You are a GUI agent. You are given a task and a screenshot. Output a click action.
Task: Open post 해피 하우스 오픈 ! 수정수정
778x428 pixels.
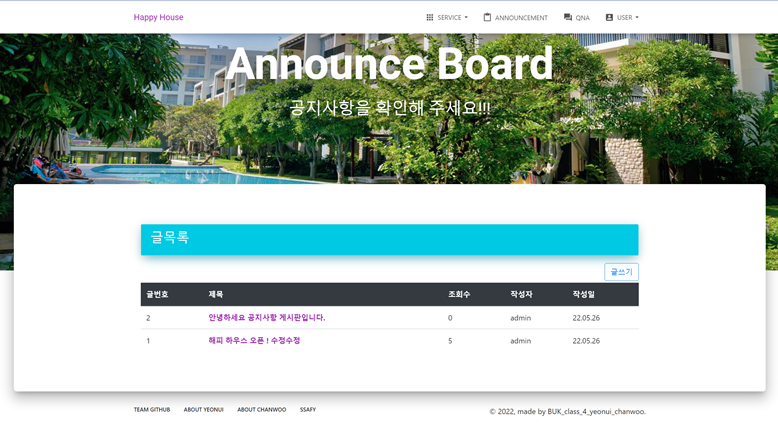(254, 340)
